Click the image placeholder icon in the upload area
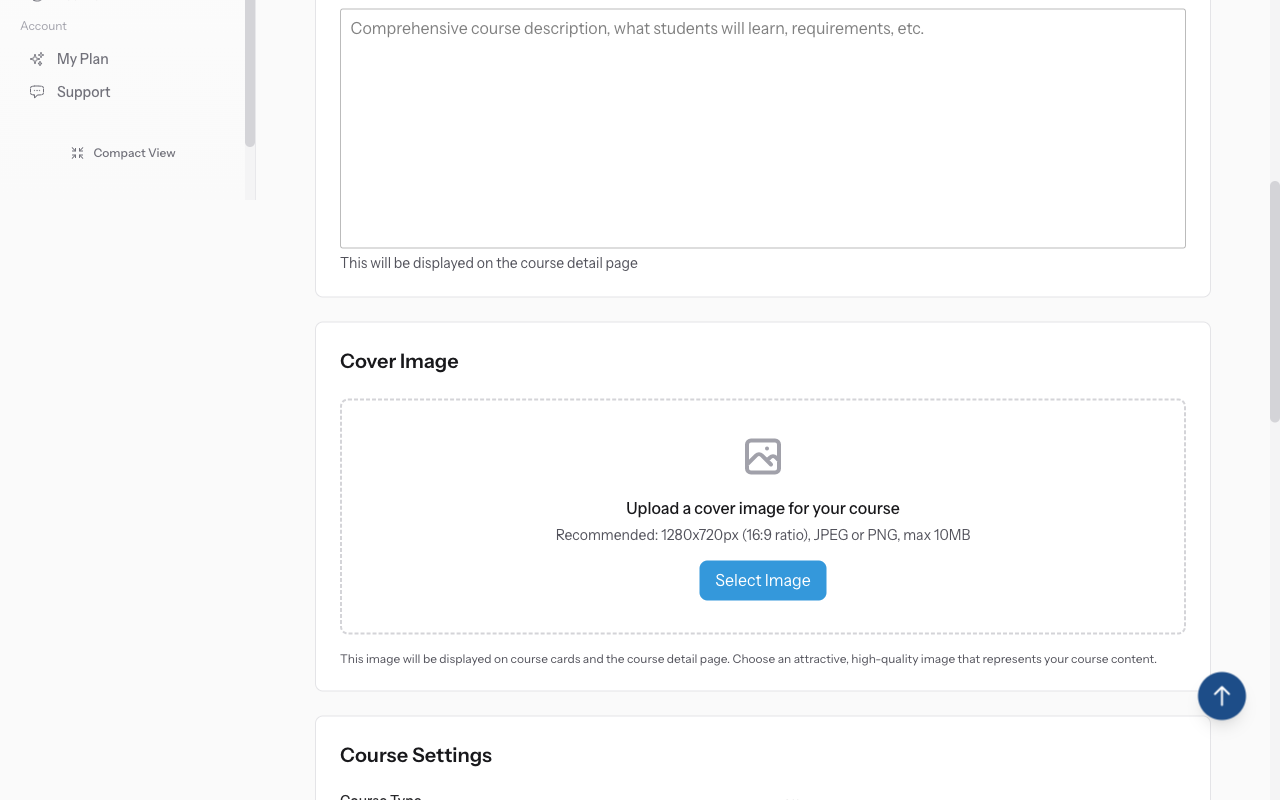 coord(762,456)
